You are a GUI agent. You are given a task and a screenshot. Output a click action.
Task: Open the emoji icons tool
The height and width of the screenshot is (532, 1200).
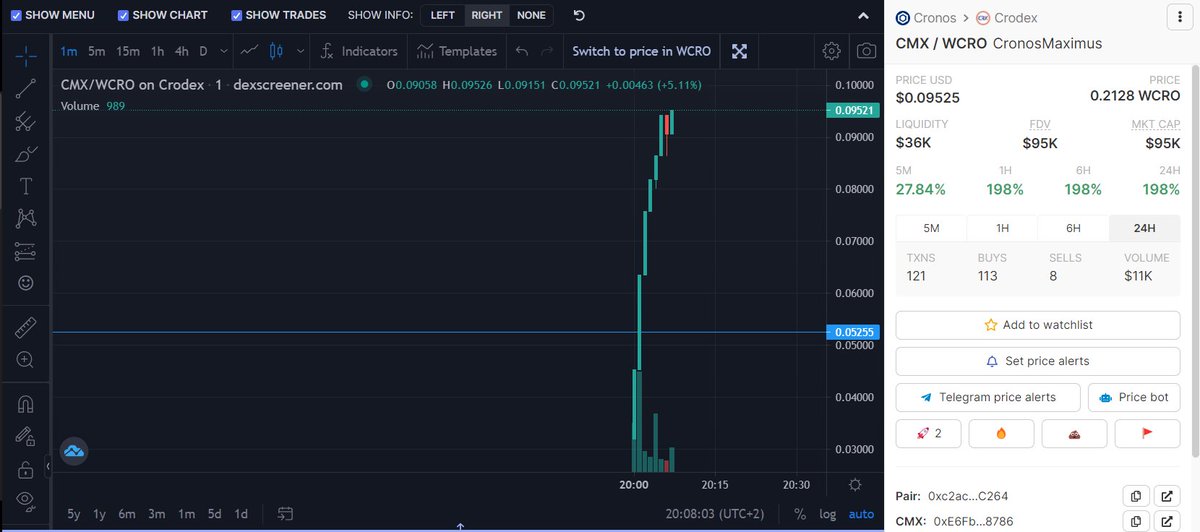(26, 283)
